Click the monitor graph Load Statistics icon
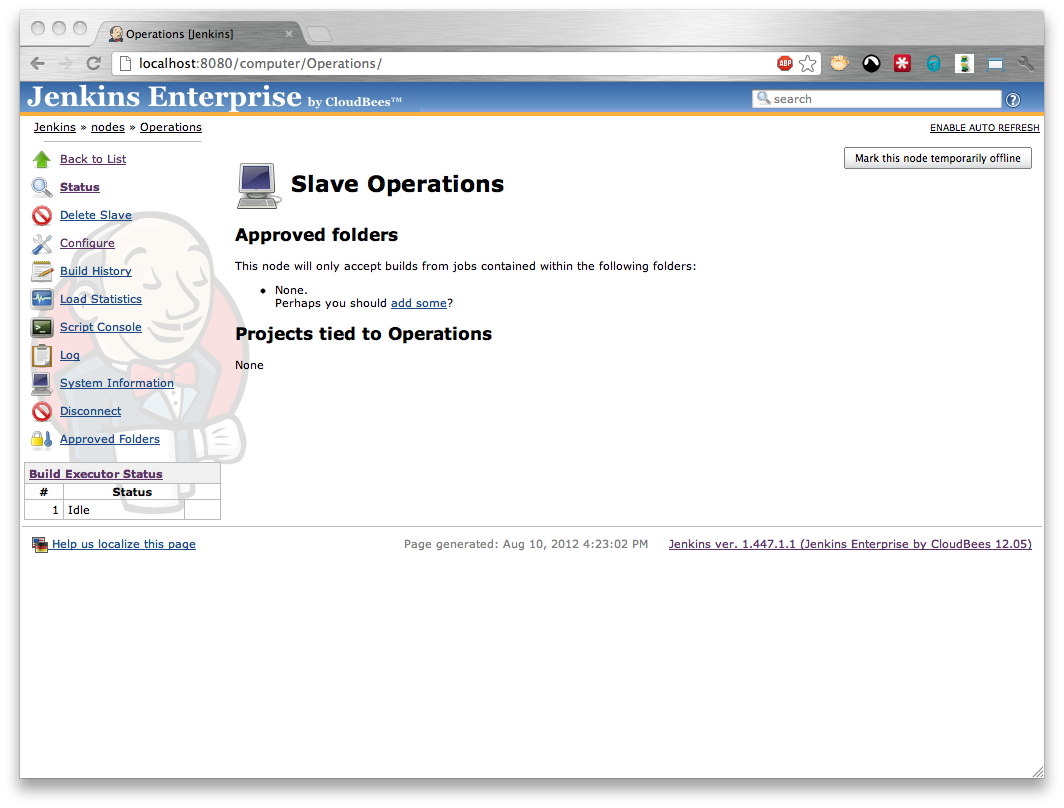This screenshot has width=1064, height=808. (41, 299)
